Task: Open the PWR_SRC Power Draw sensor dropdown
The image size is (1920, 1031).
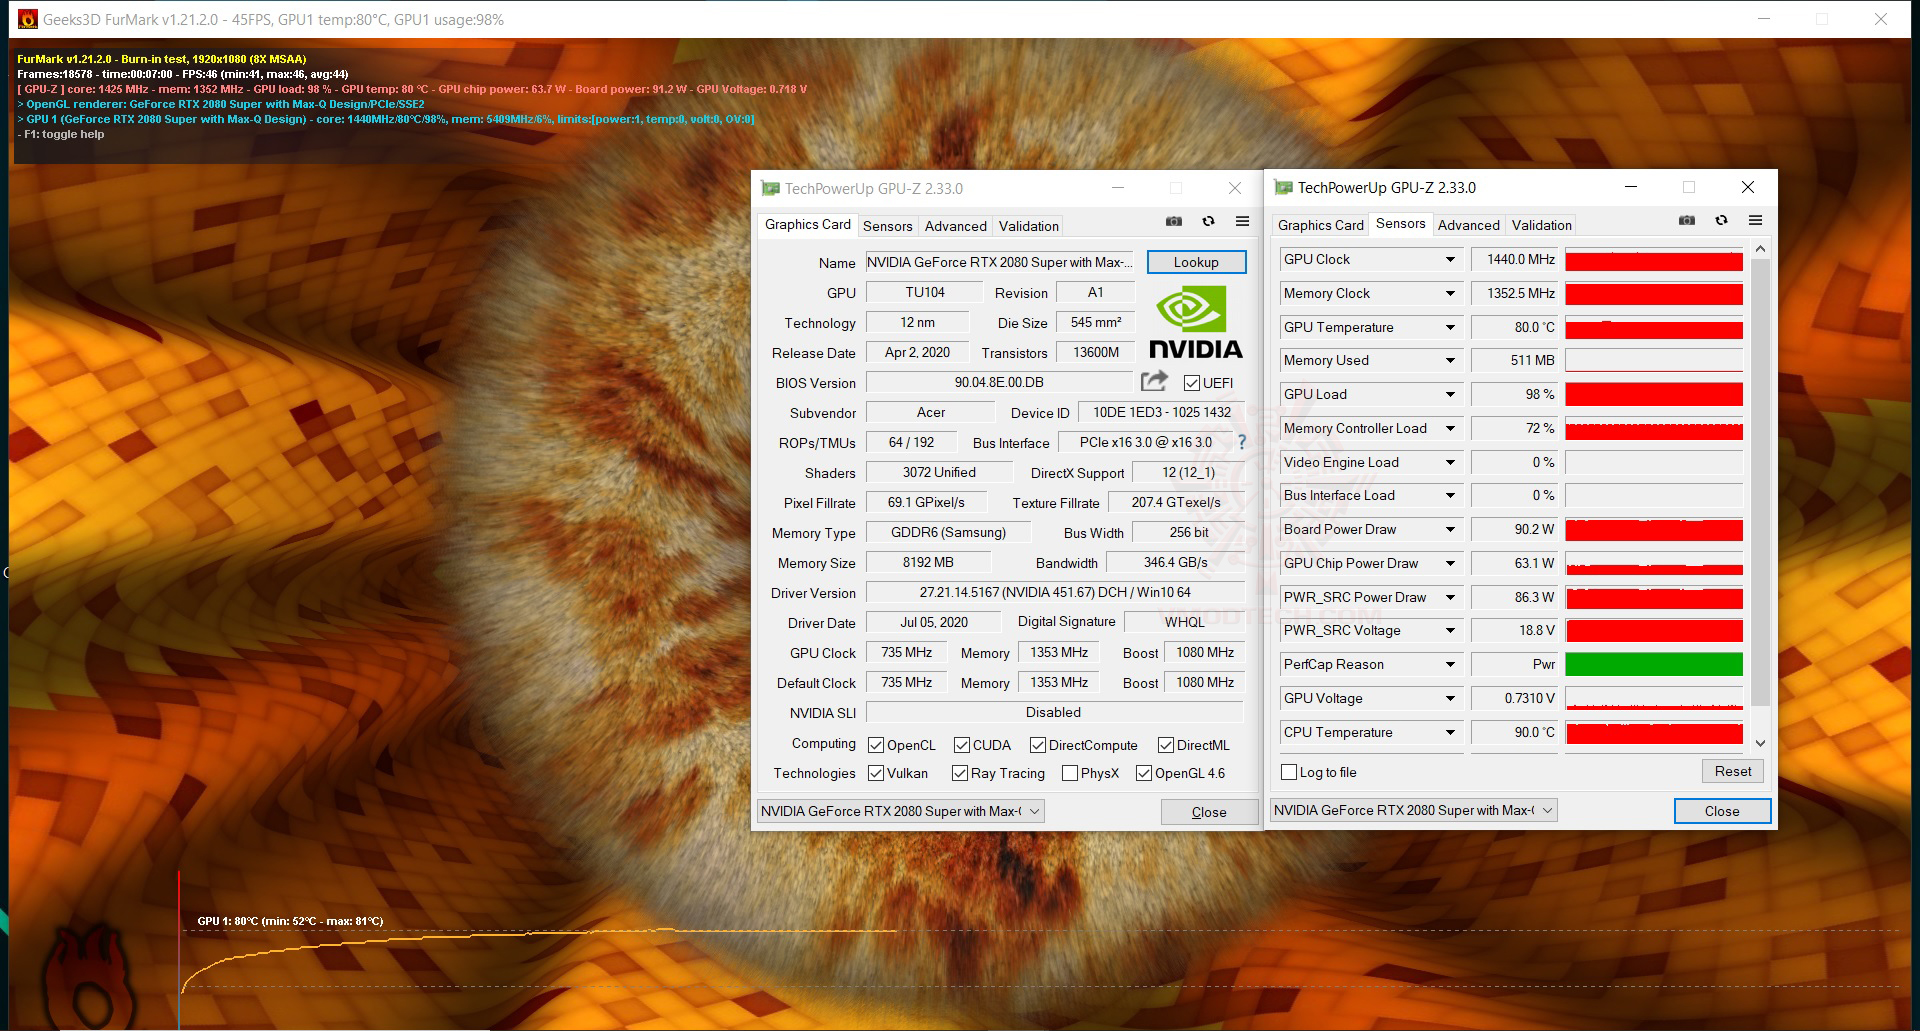Action: click(x=1450, y=598)
